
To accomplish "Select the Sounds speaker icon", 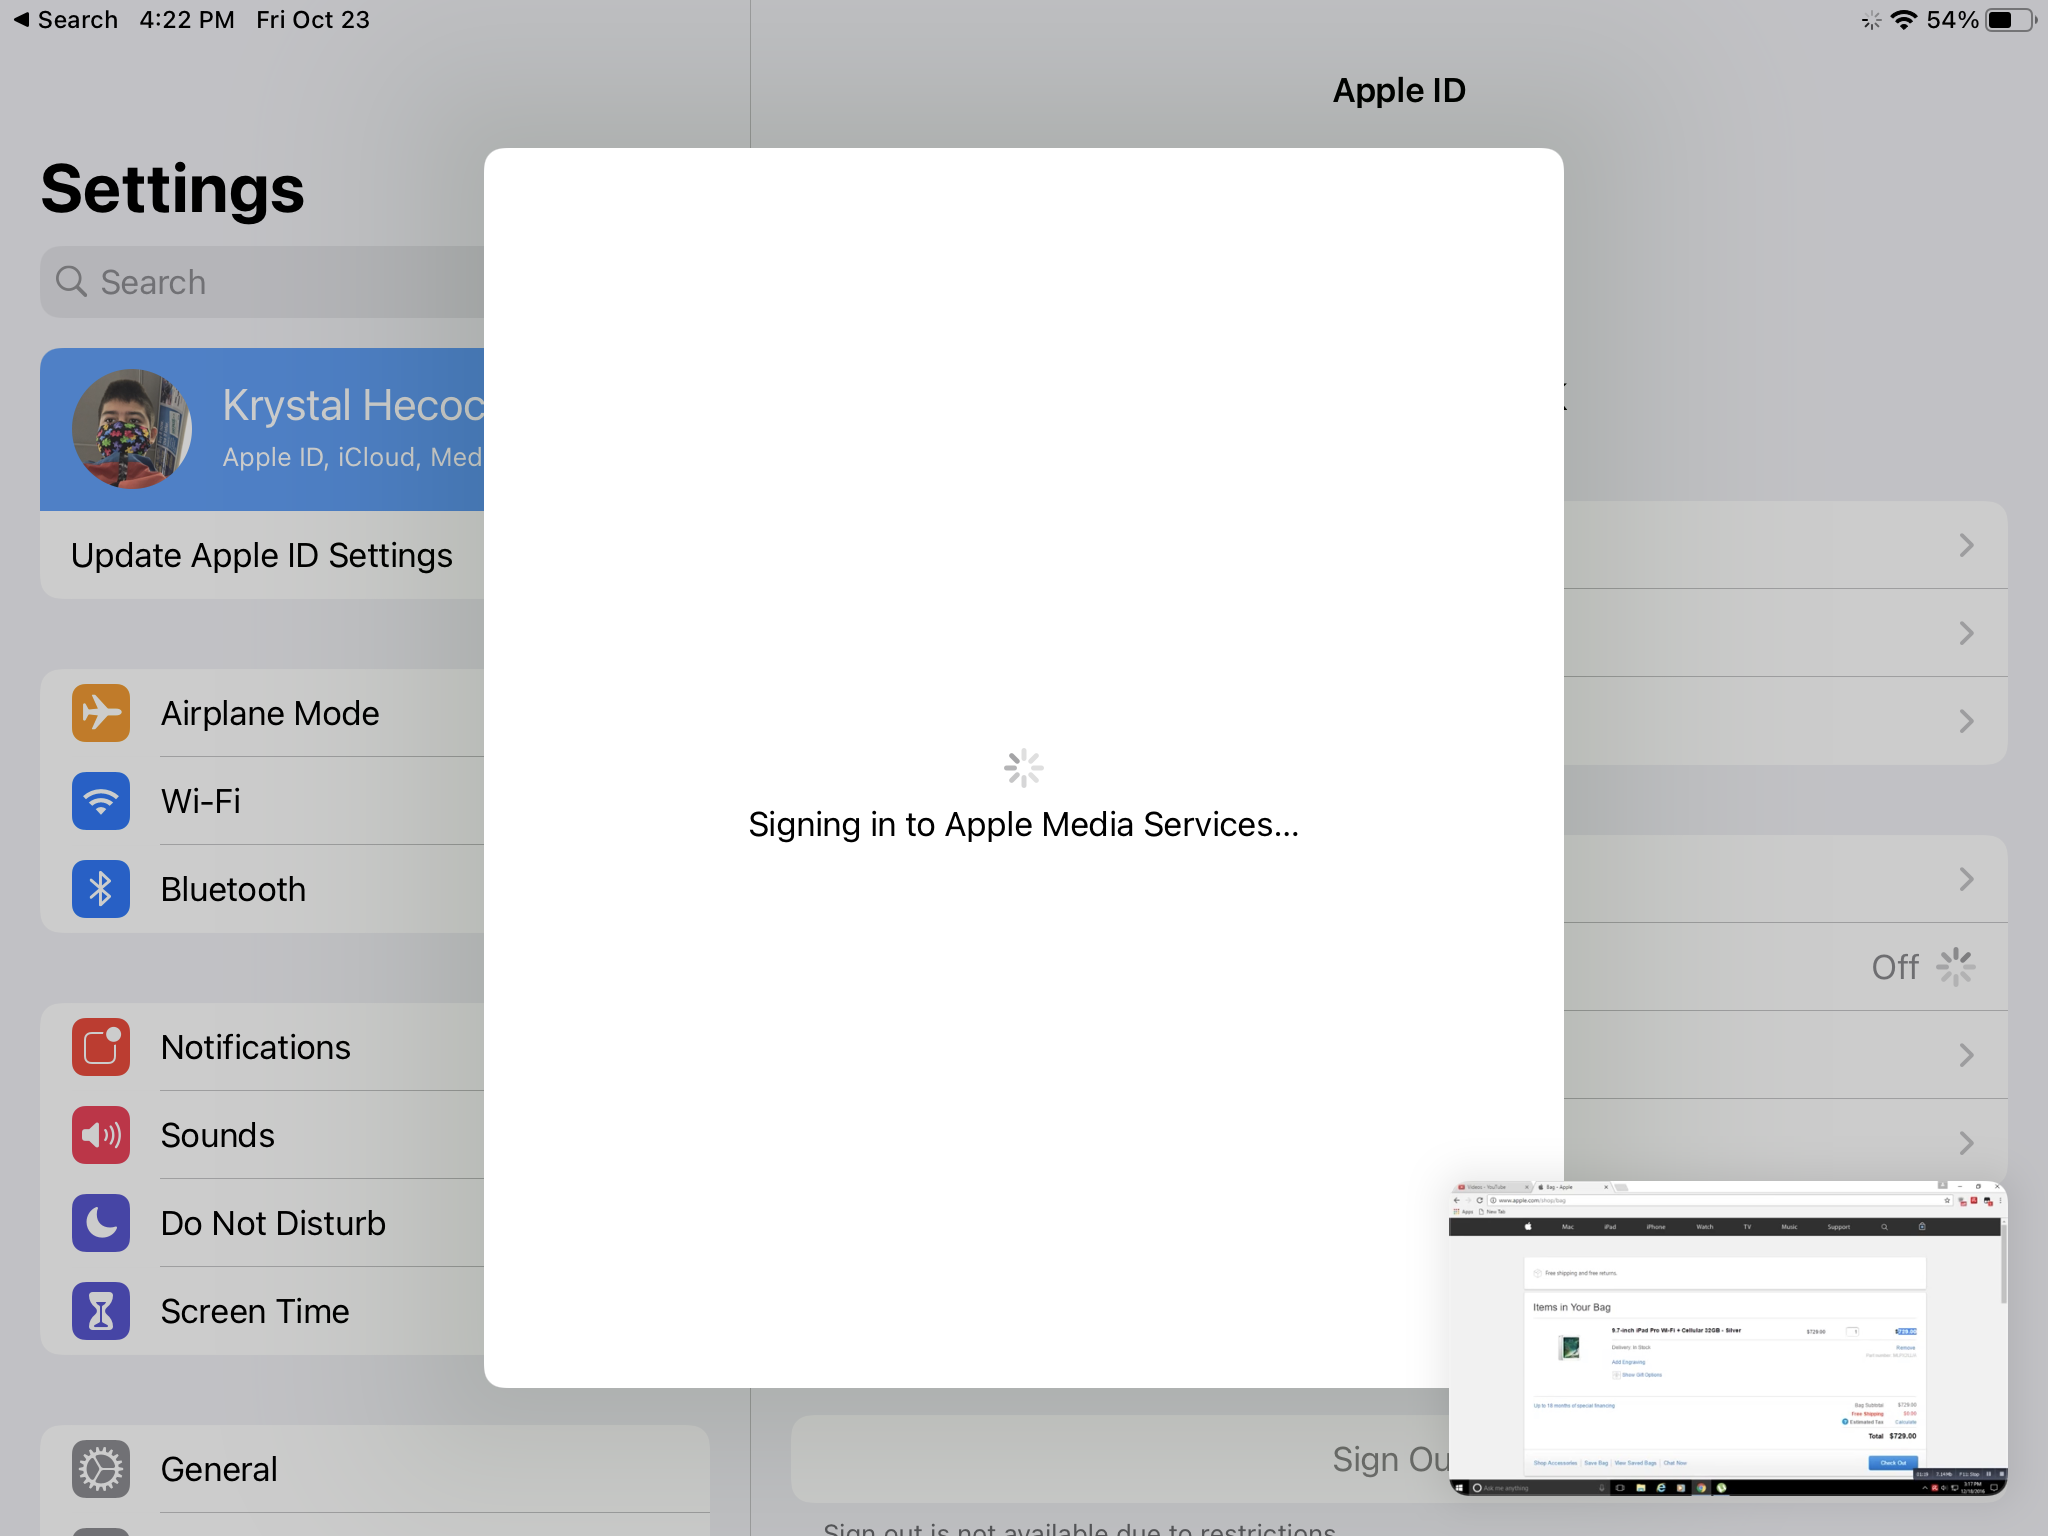I will click(100, 1135).
